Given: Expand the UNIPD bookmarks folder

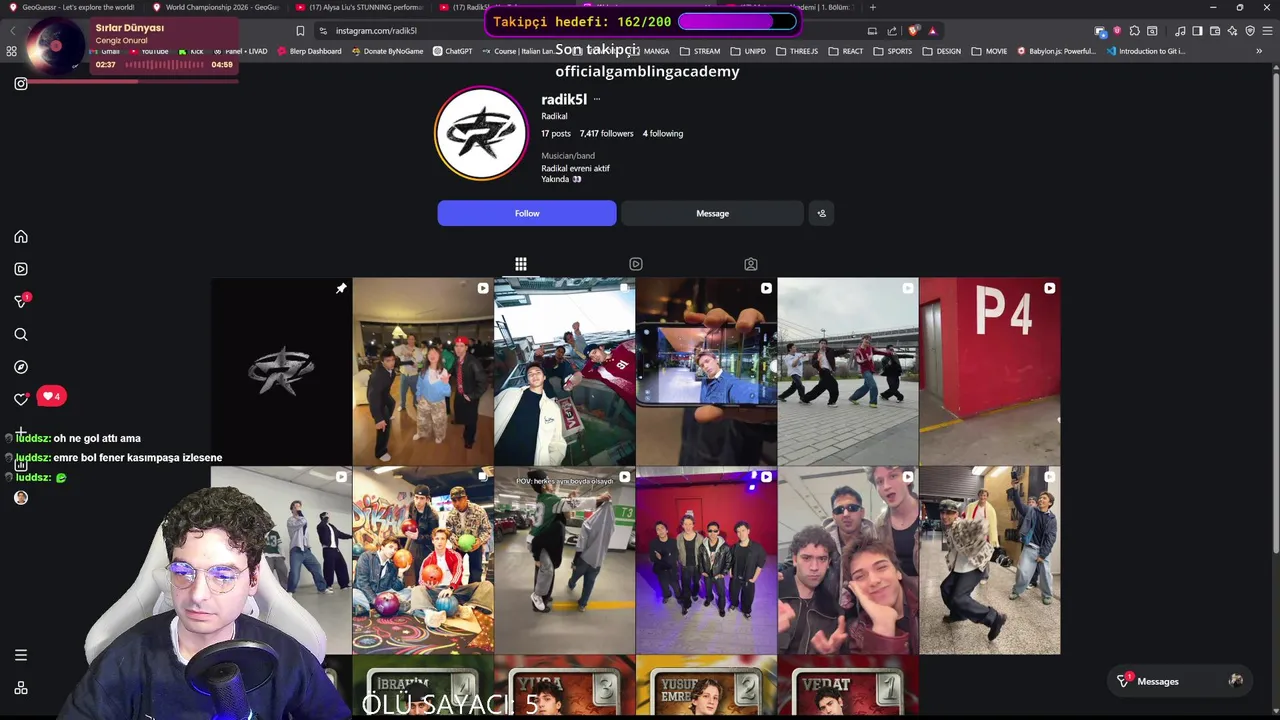Looking at the screenshot, I should point(748,51).
